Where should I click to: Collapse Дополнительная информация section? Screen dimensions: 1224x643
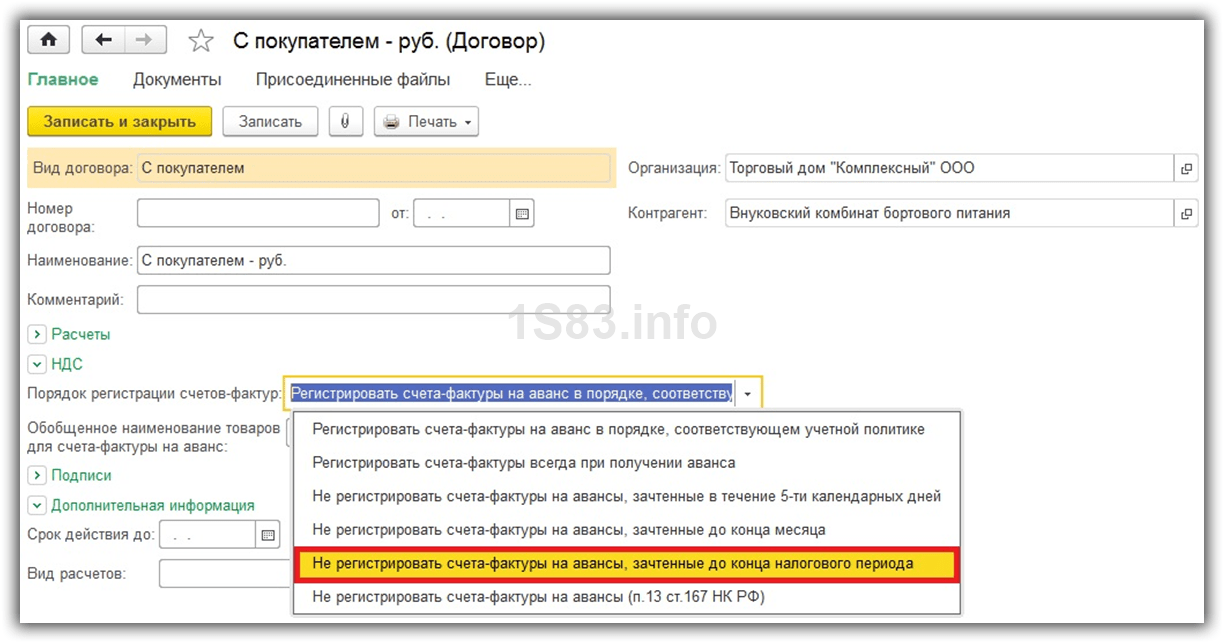pos(37,505)
